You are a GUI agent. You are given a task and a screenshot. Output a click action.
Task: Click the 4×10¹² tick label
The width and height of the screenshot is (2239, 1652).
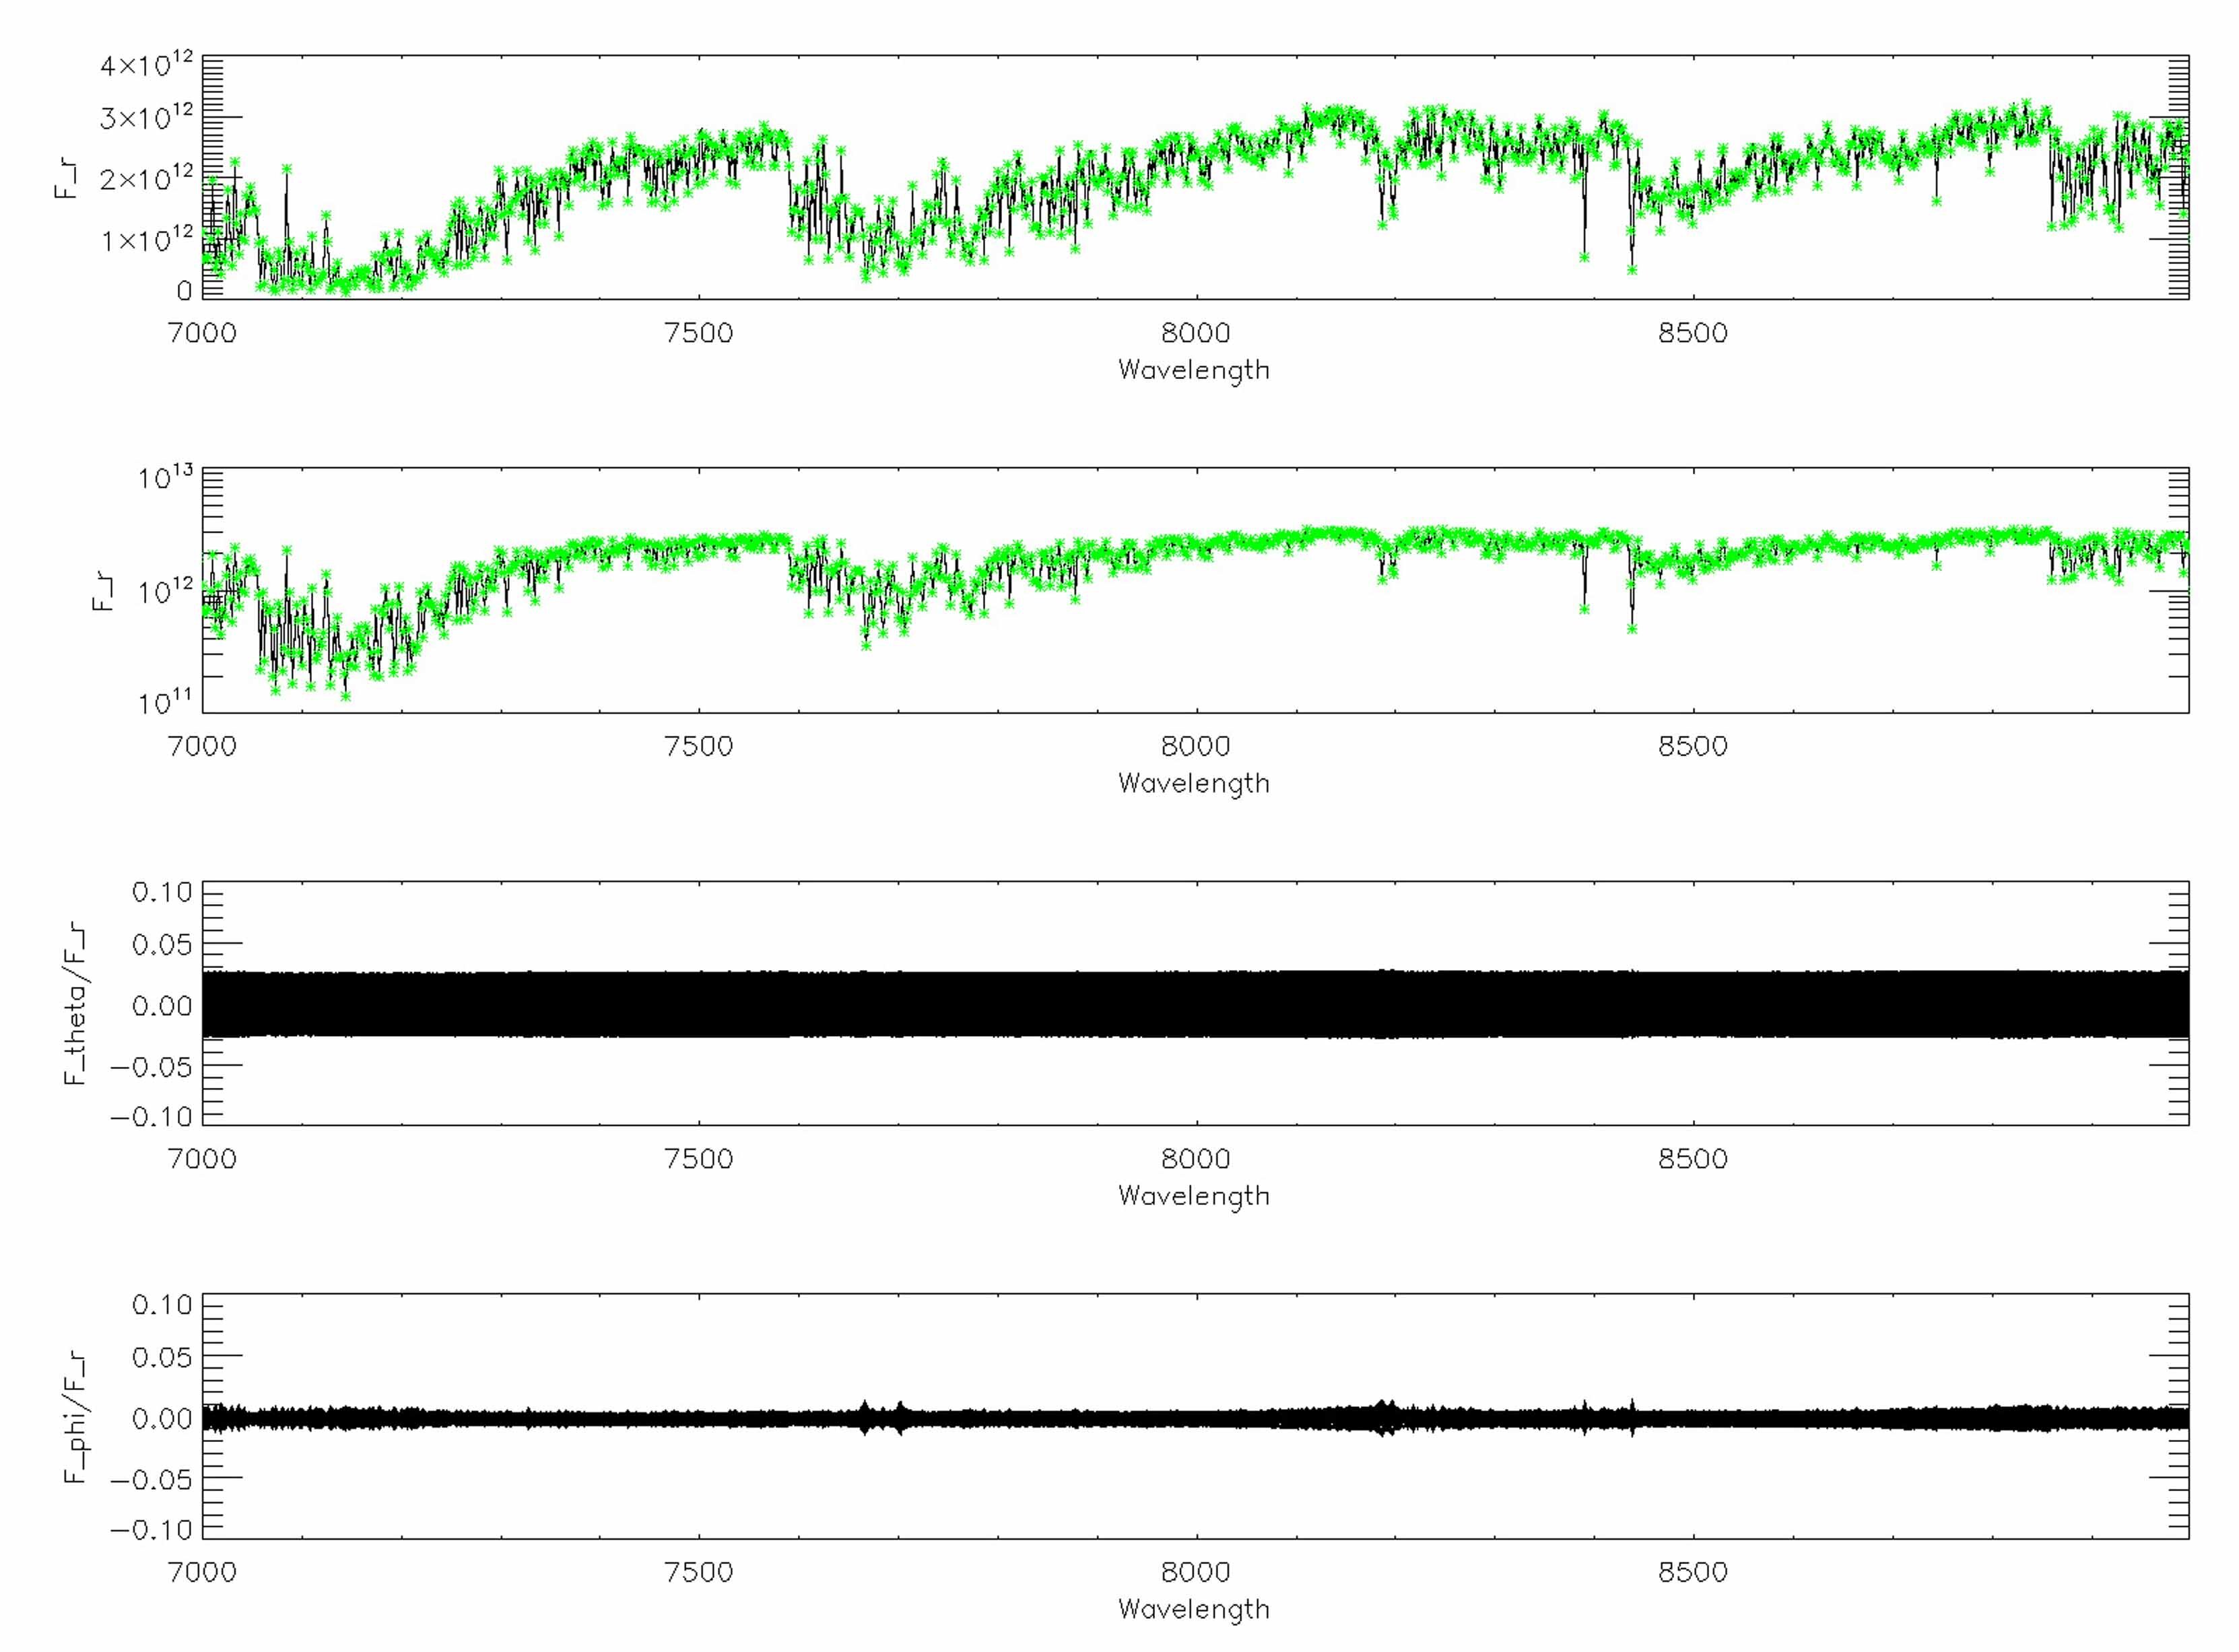point(147,65)
